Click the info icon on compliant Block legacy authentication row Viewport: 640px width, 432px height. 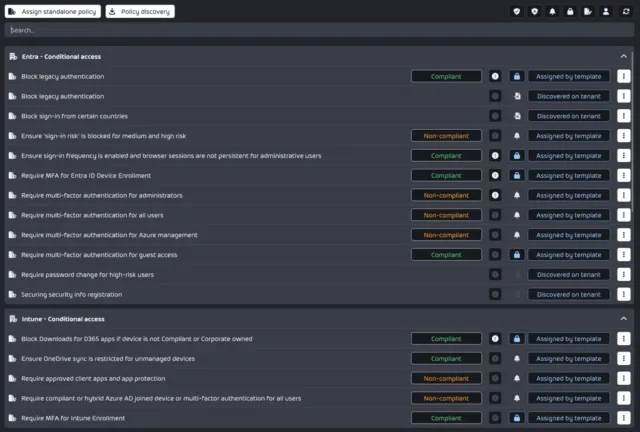tap(495, 76)
